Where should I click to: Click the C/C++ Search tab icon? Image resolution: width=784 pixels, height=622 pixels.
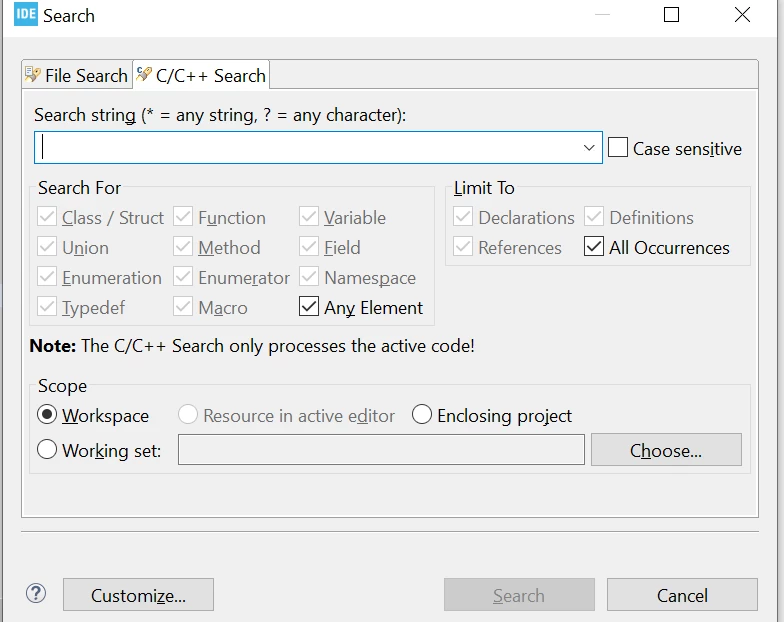[144, 74]
